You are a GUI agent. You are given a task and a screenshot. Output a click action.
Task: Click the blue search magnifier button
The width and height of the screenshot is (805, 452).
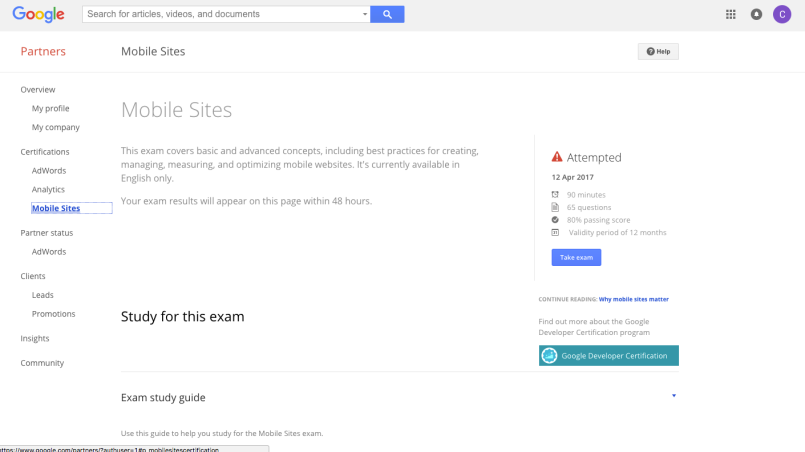pos(387,14)
